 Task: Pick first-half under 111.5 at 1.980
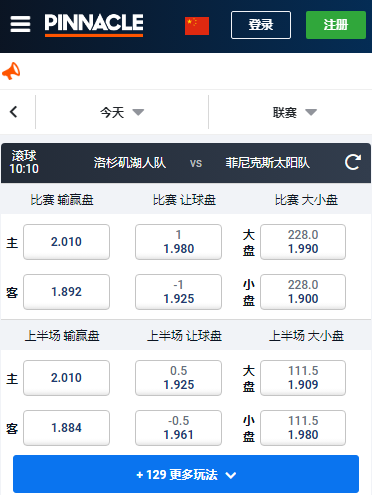click(303, 428)
